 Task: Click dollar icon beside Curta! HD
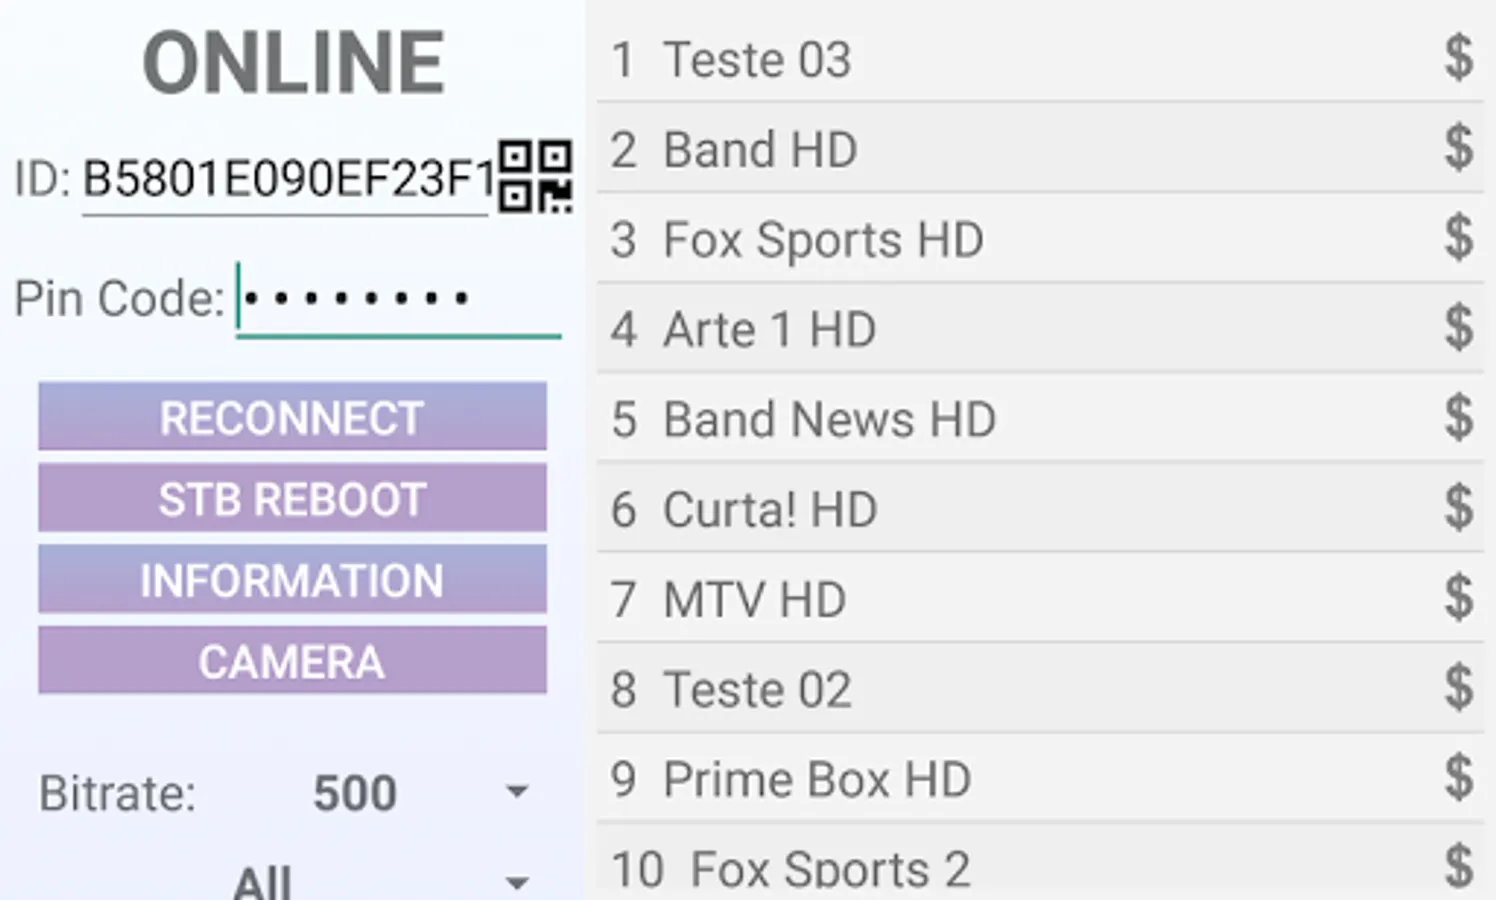pyautogui.click(x=1458, y=508)
